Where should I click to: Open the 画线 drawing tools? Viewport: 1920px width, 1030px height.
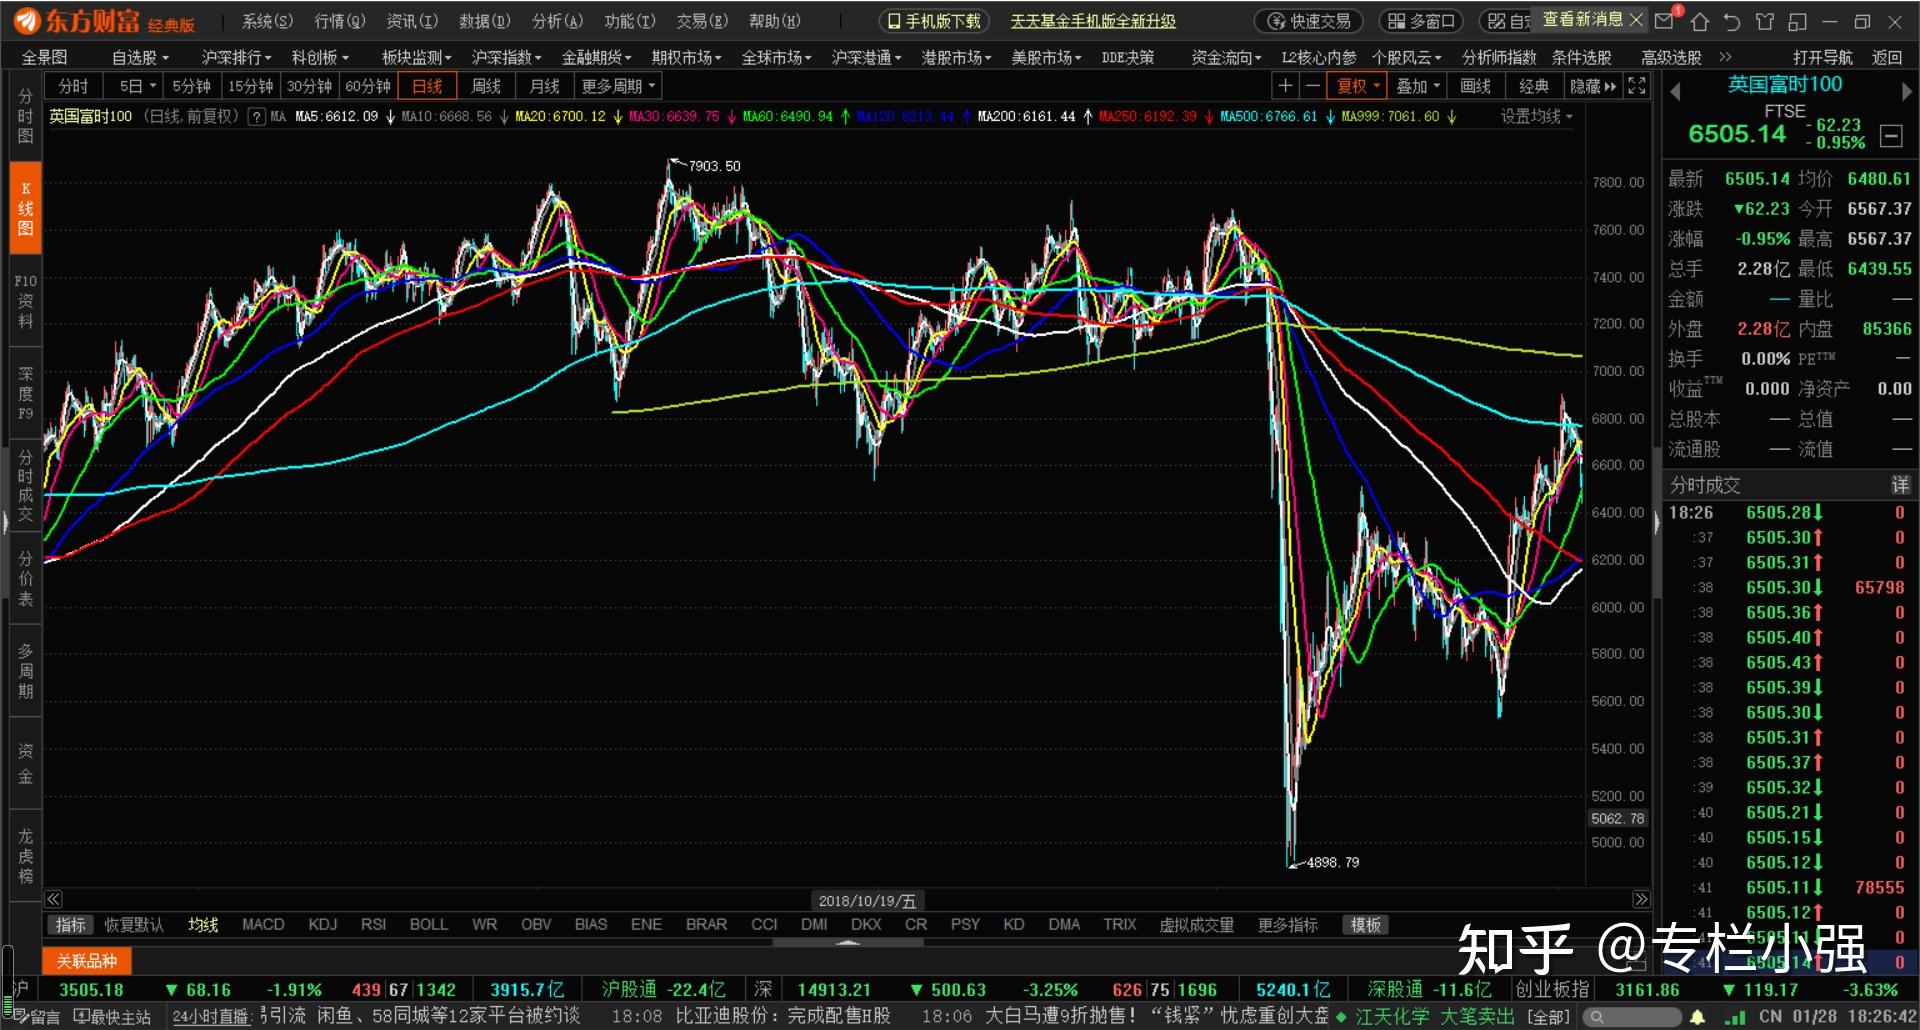point(1475,86)
